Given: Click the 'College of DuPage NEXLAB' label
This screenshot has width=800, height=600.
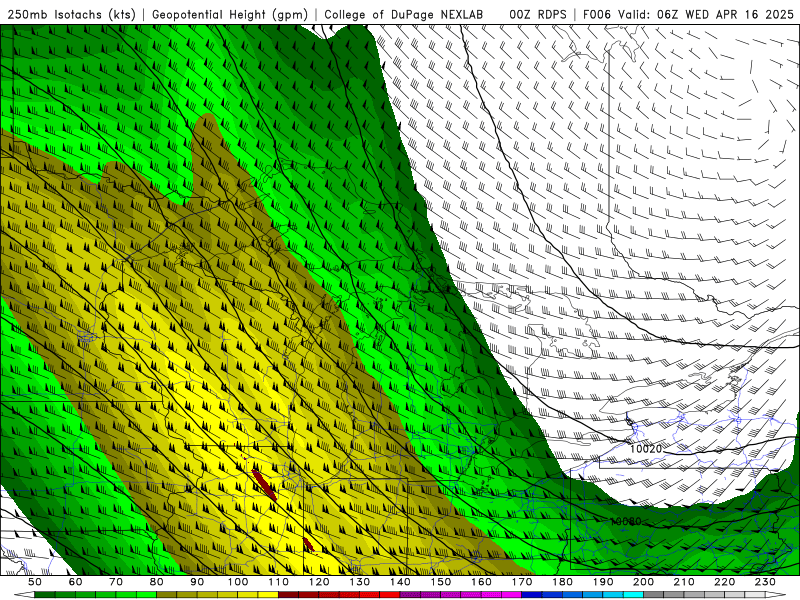Looking at the screenshot, I should (404, 14).
